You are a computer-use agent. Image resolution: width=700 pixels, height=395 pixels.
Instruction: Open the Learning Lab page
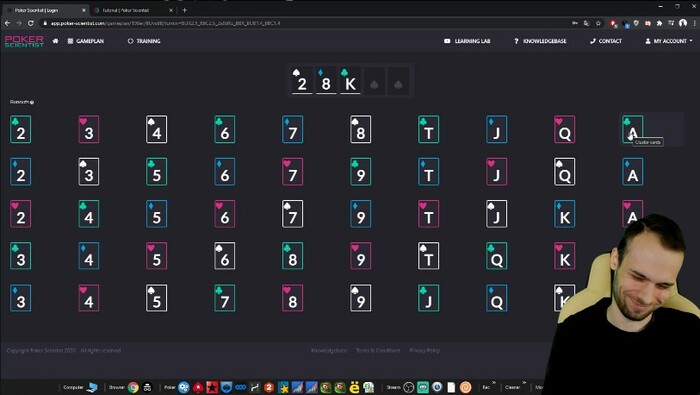pos(467,41)
